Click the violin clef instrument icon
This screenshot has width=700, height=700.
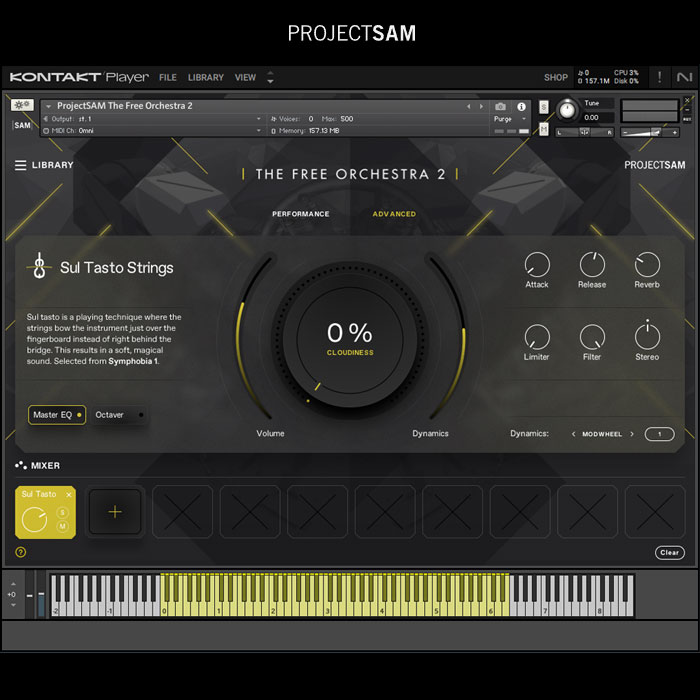click(39, 266)
